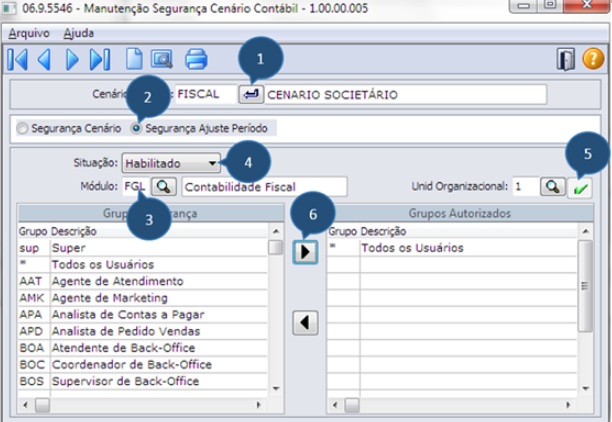The height and width of the screenshot is (422, 612).
Task: Select the Agente de Marketing row
Action: pos(142,298)
